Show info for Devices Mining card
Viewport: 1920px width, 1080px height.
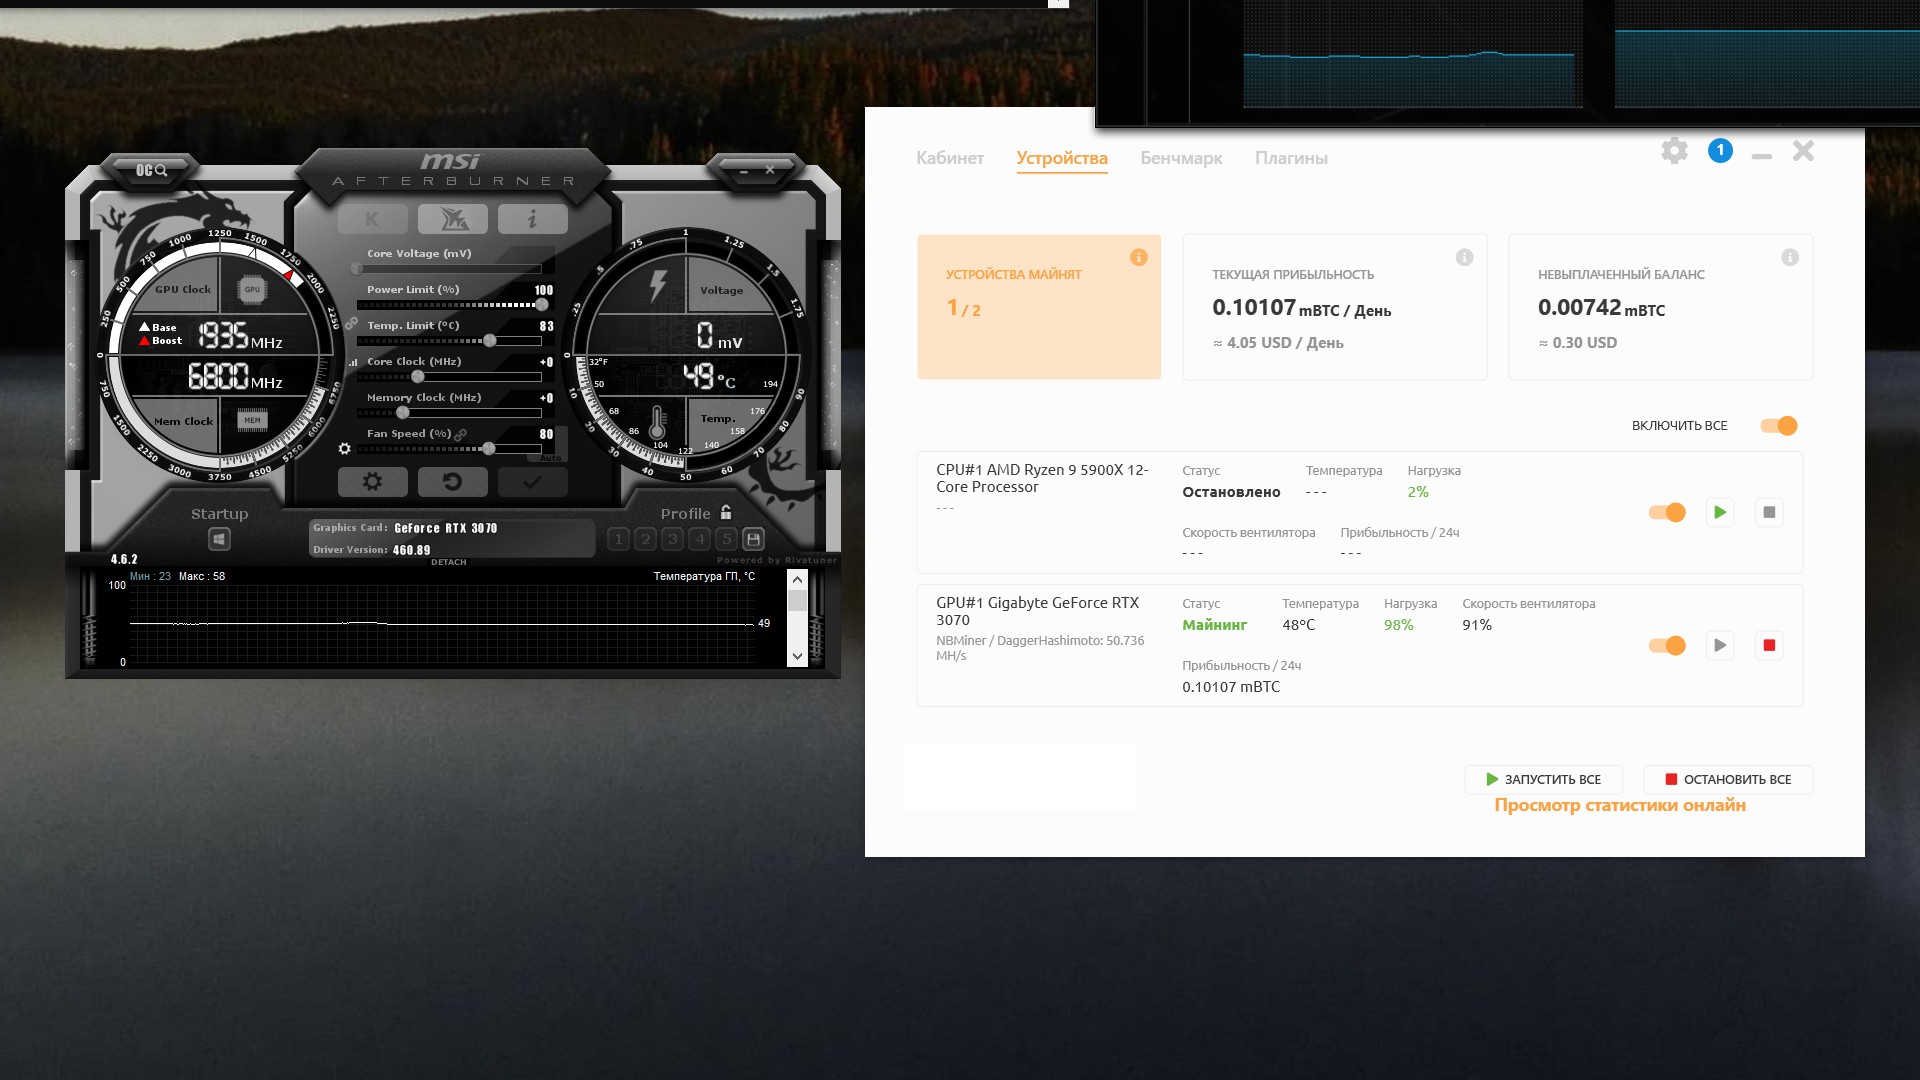point(1138,258)
